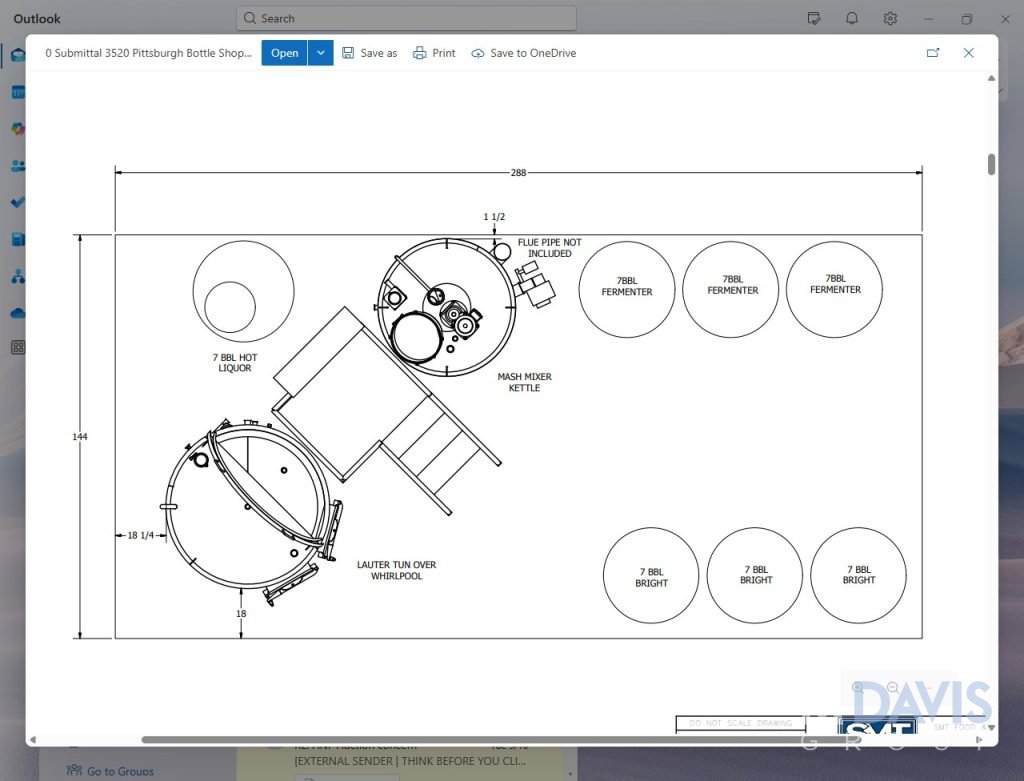Open the To Do checkmark in sidebar

click(x=18, y=202)
